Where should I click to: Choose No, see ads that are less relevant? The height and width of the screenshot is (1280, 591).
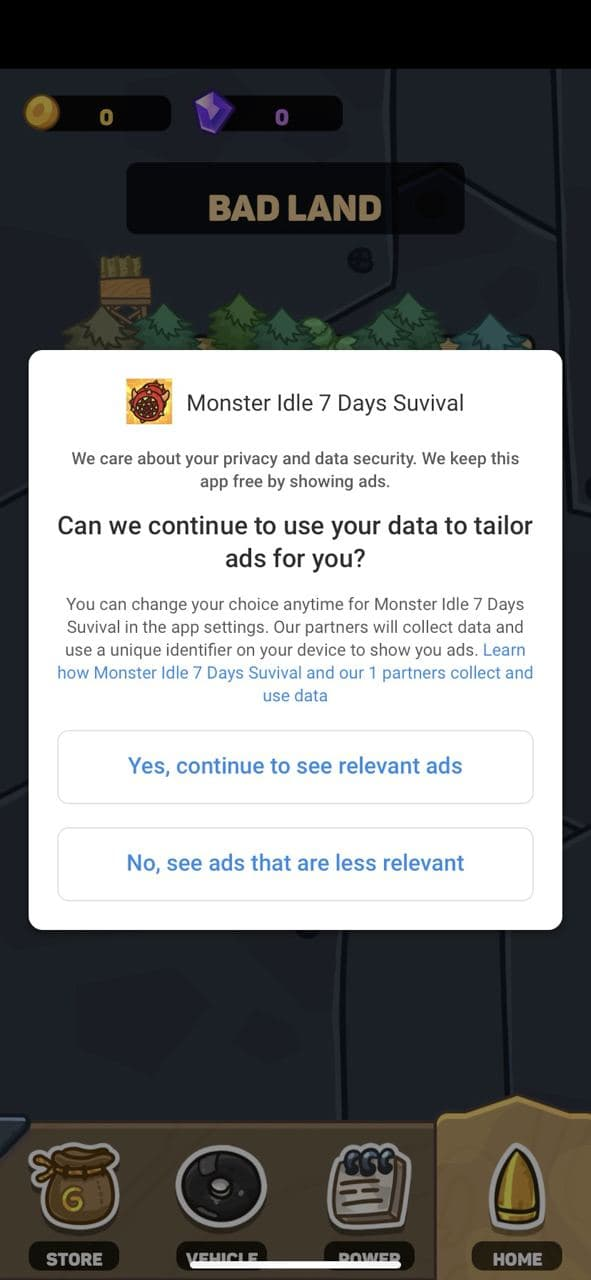[295, 864]
